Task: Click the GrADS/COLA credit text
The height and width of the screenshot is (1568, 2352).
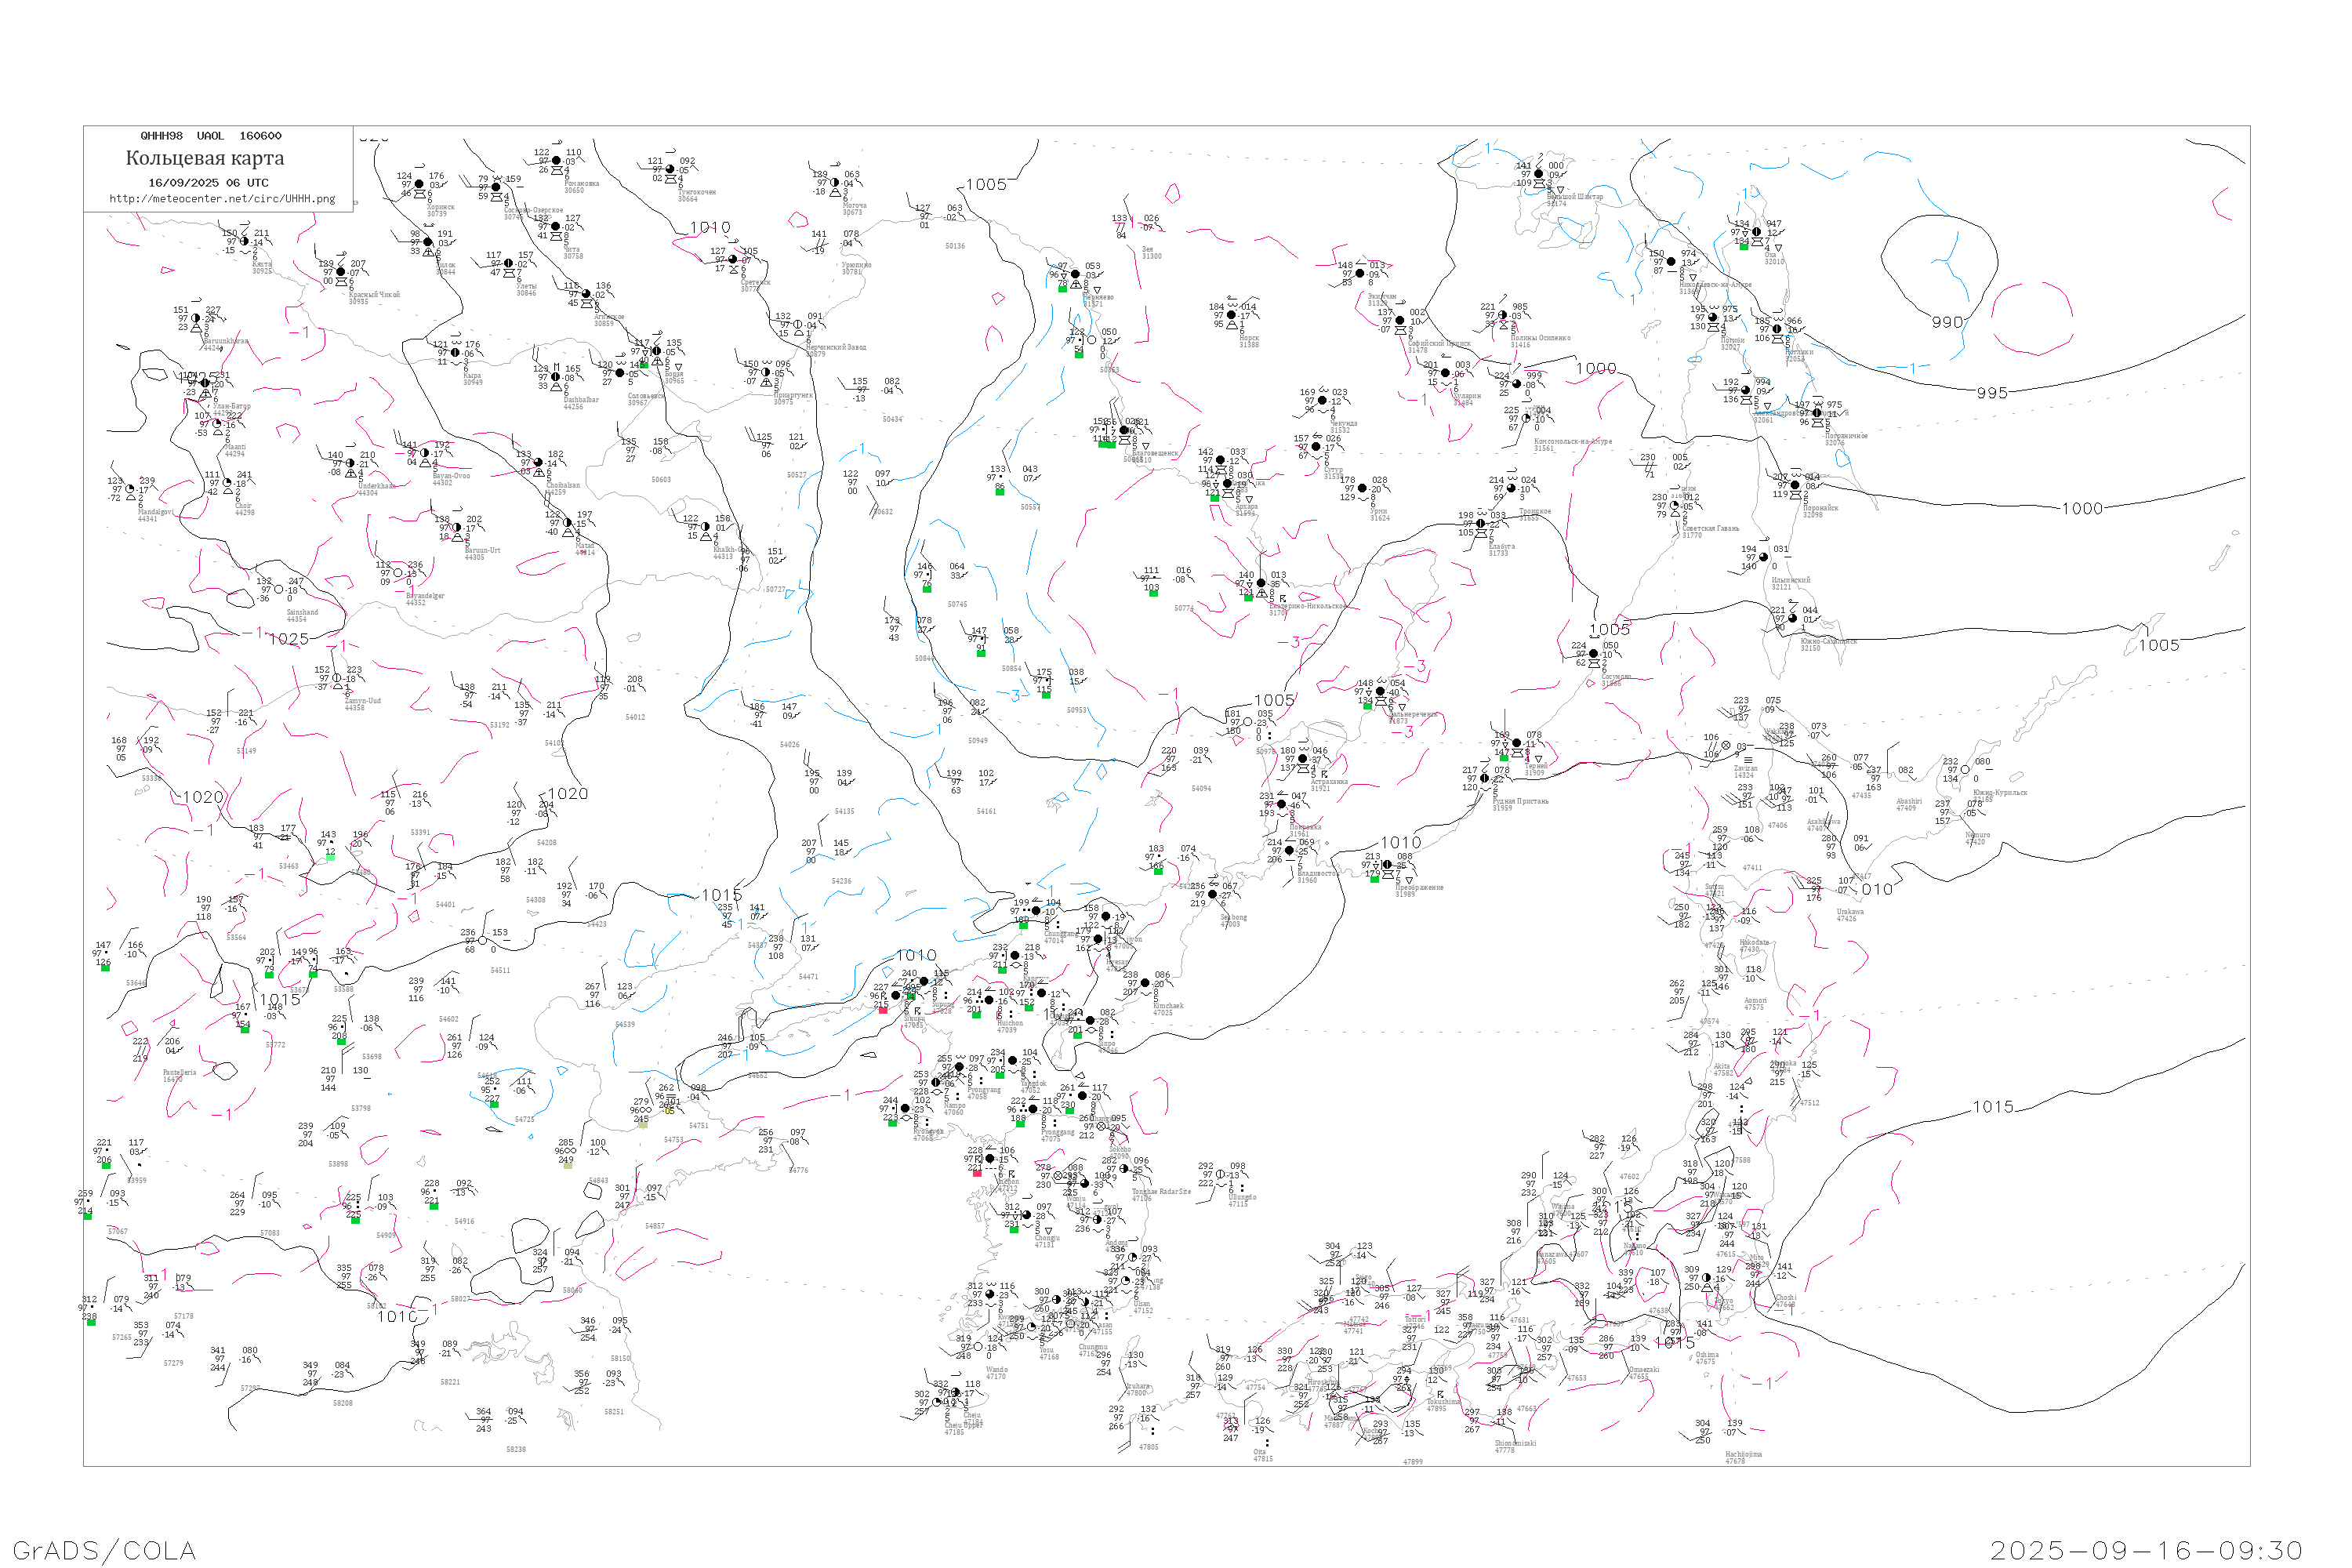Action: pos(104,1550)
